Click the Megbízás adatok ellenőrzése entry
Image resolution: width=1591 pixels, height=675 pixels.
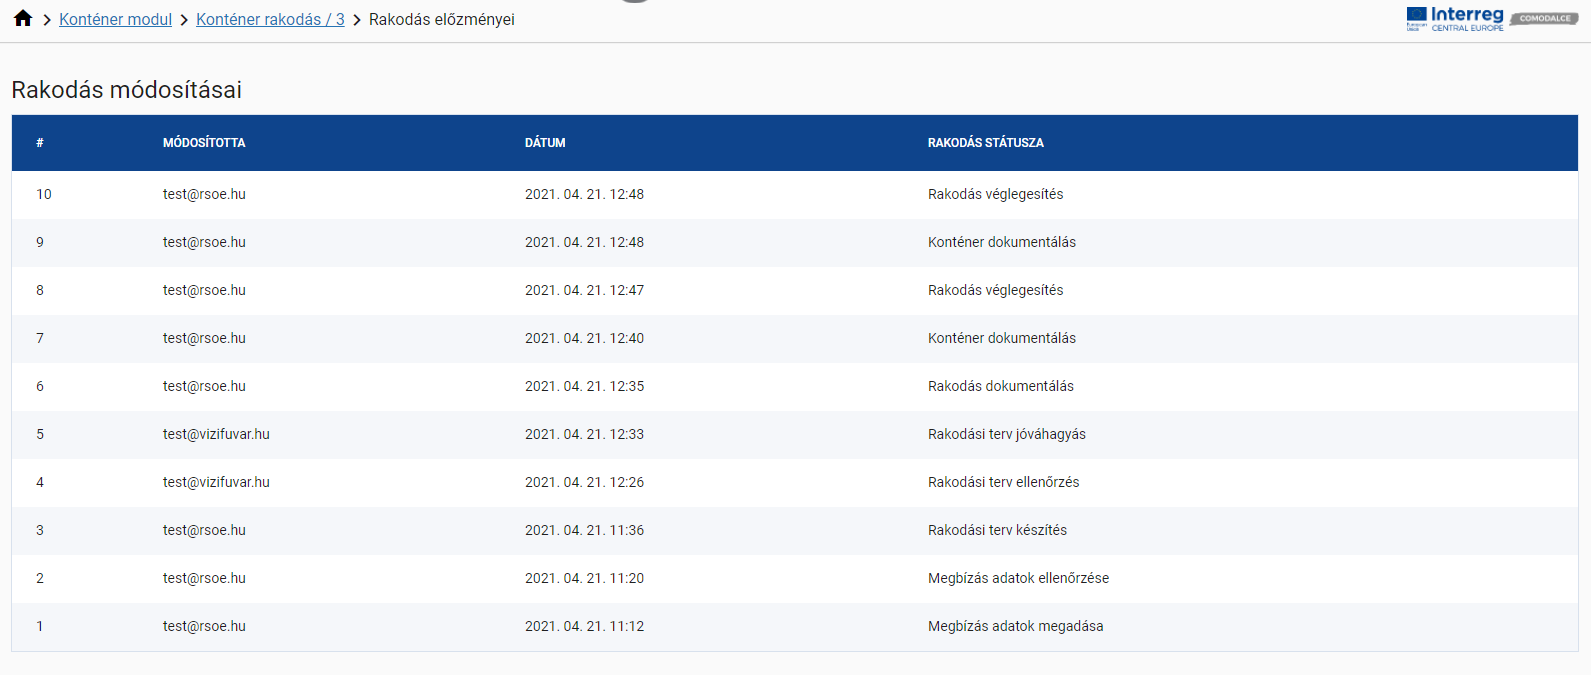[1018, 579]
